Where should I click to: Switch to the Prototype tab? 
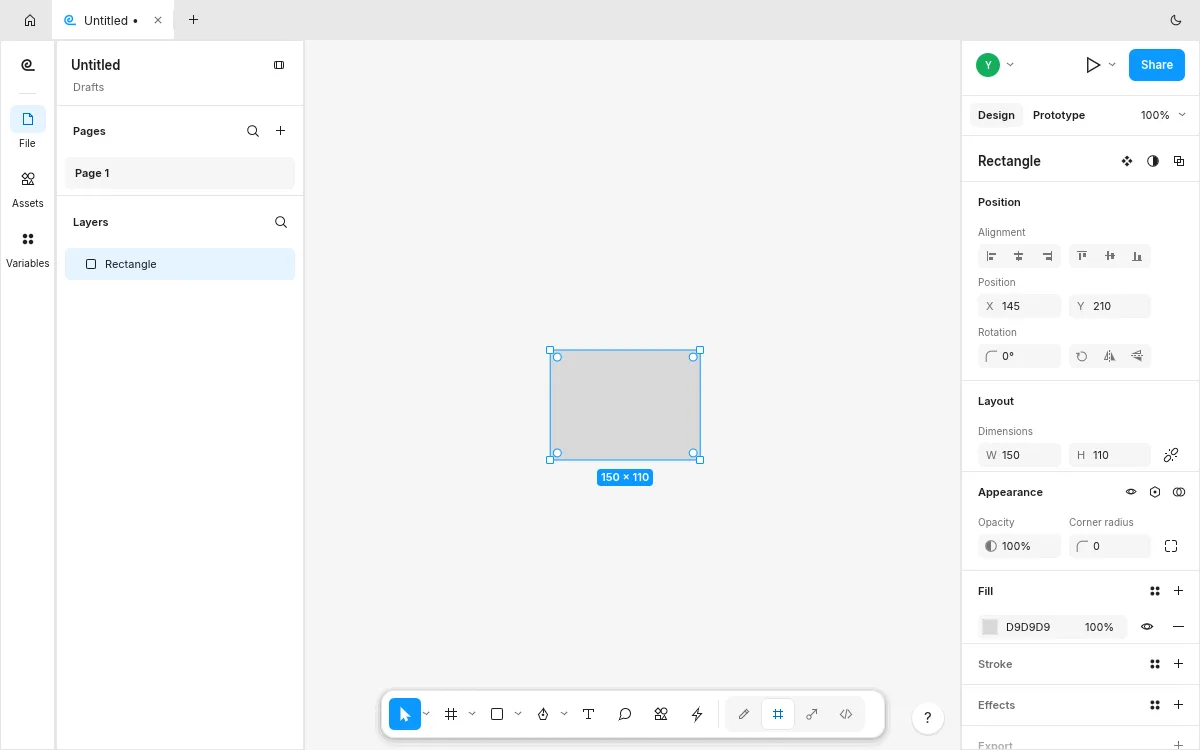(1059, 115)
